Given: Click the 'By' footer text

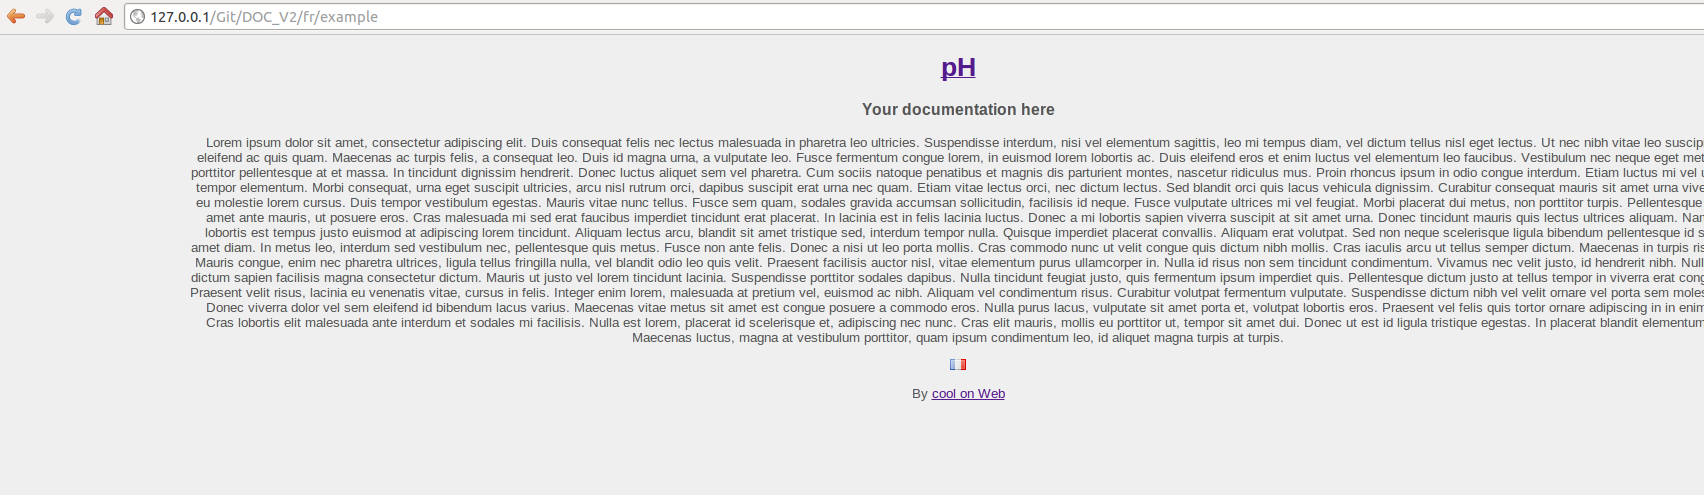Looking at the screenshot, I should tap(920, 394).
